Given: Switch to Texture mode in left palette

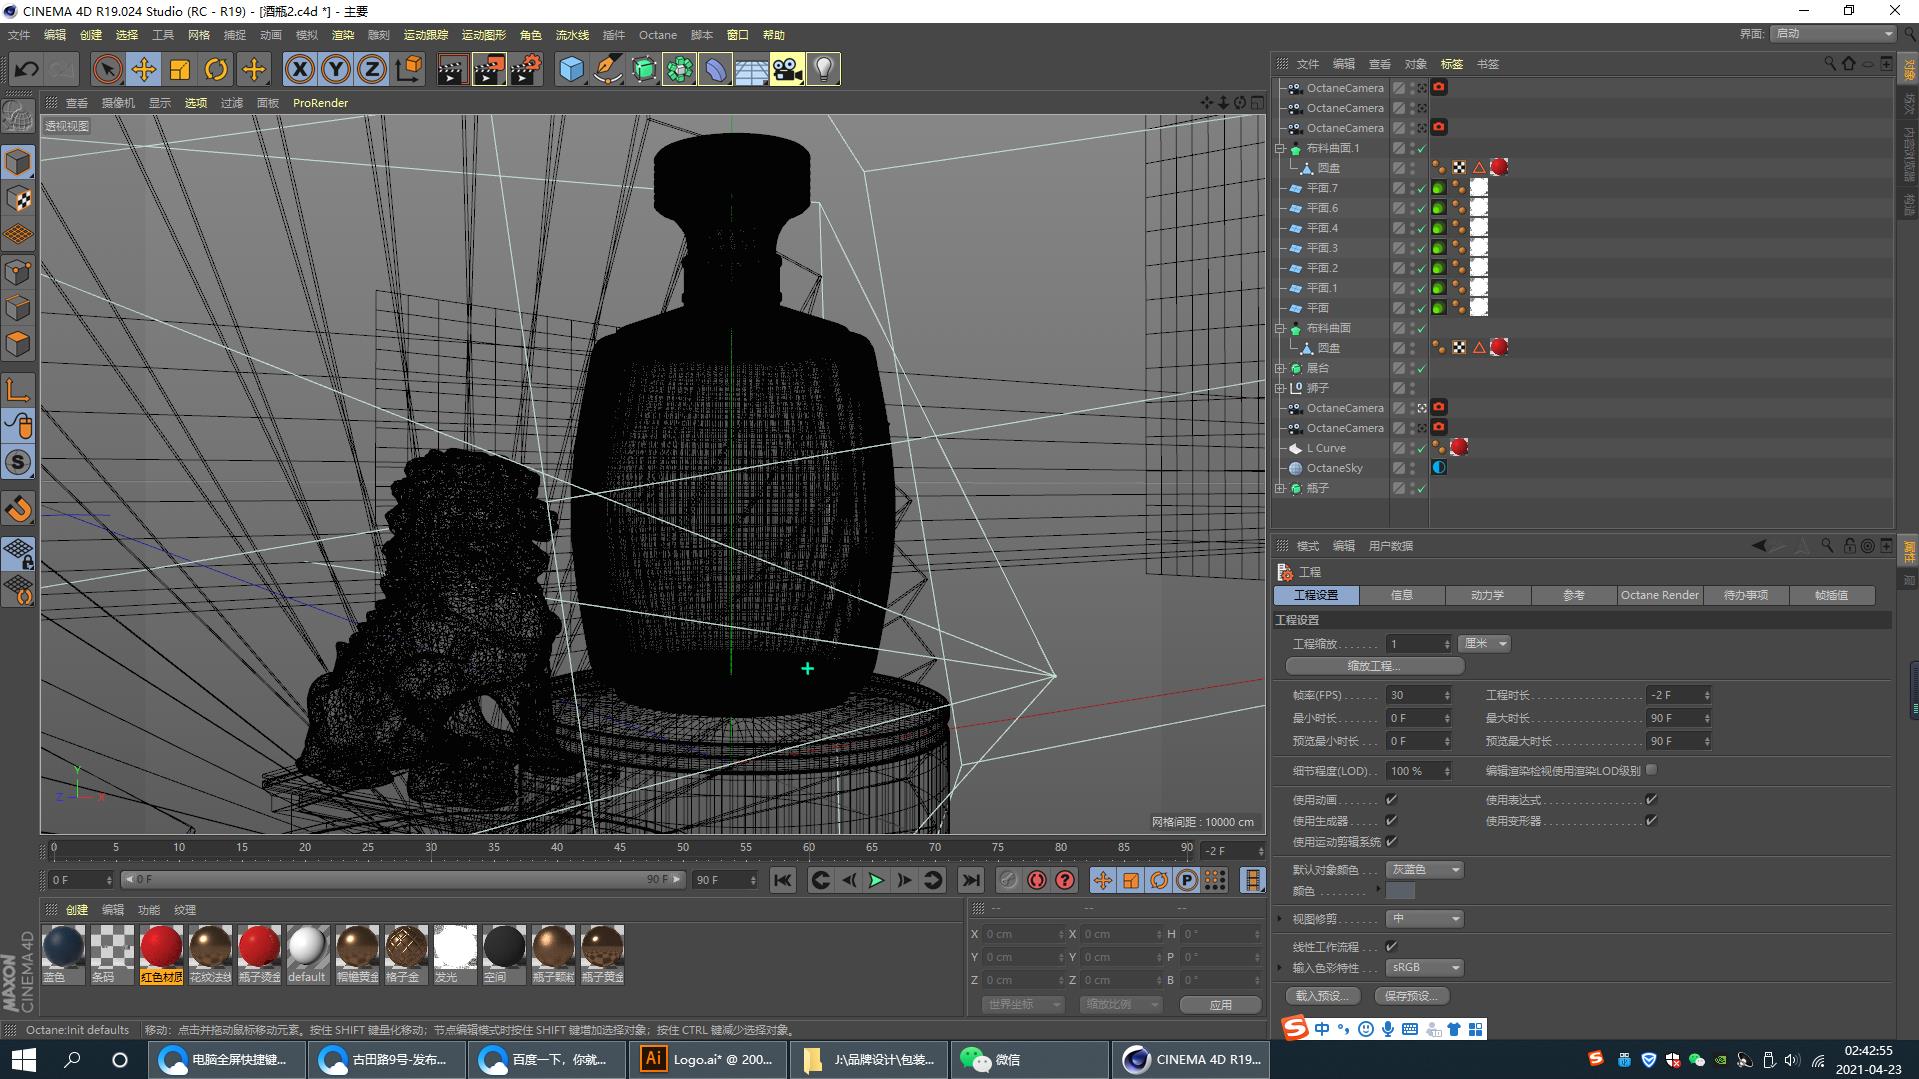Looking at the screenshot, I should 18,198.
